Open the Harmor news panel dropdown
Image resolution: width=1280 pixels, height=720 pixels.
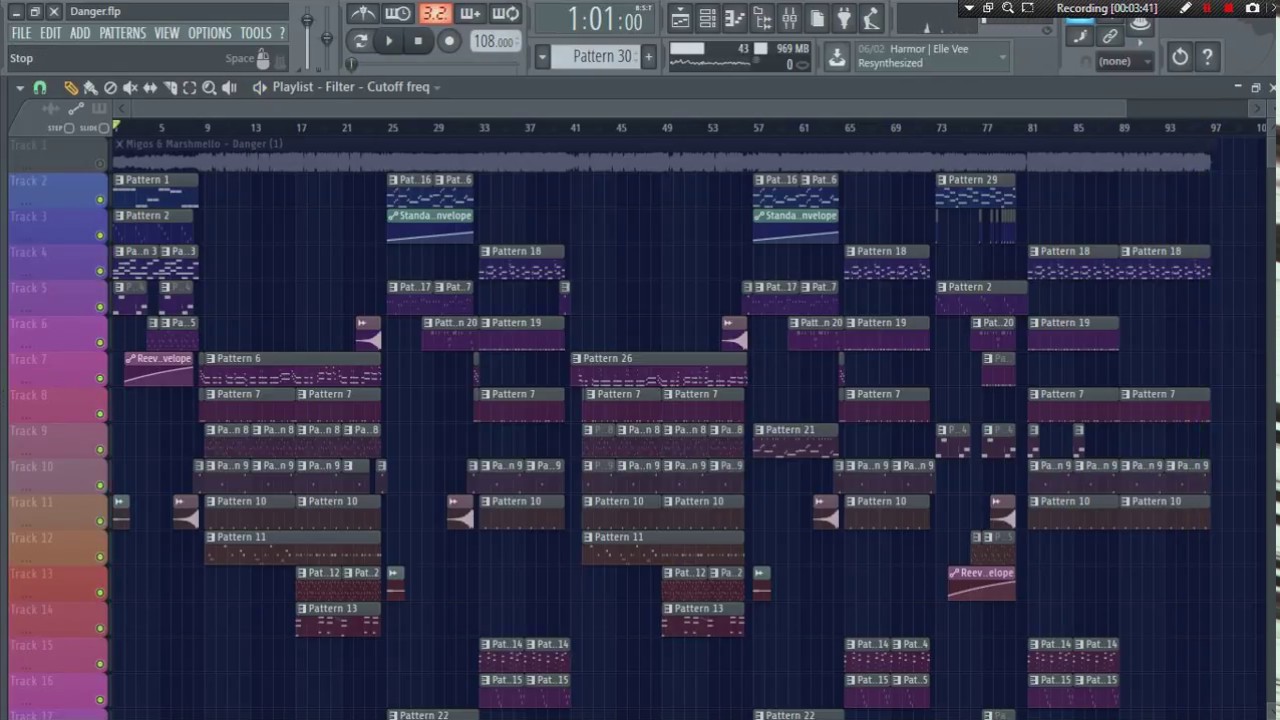(x=1003, y=57)
